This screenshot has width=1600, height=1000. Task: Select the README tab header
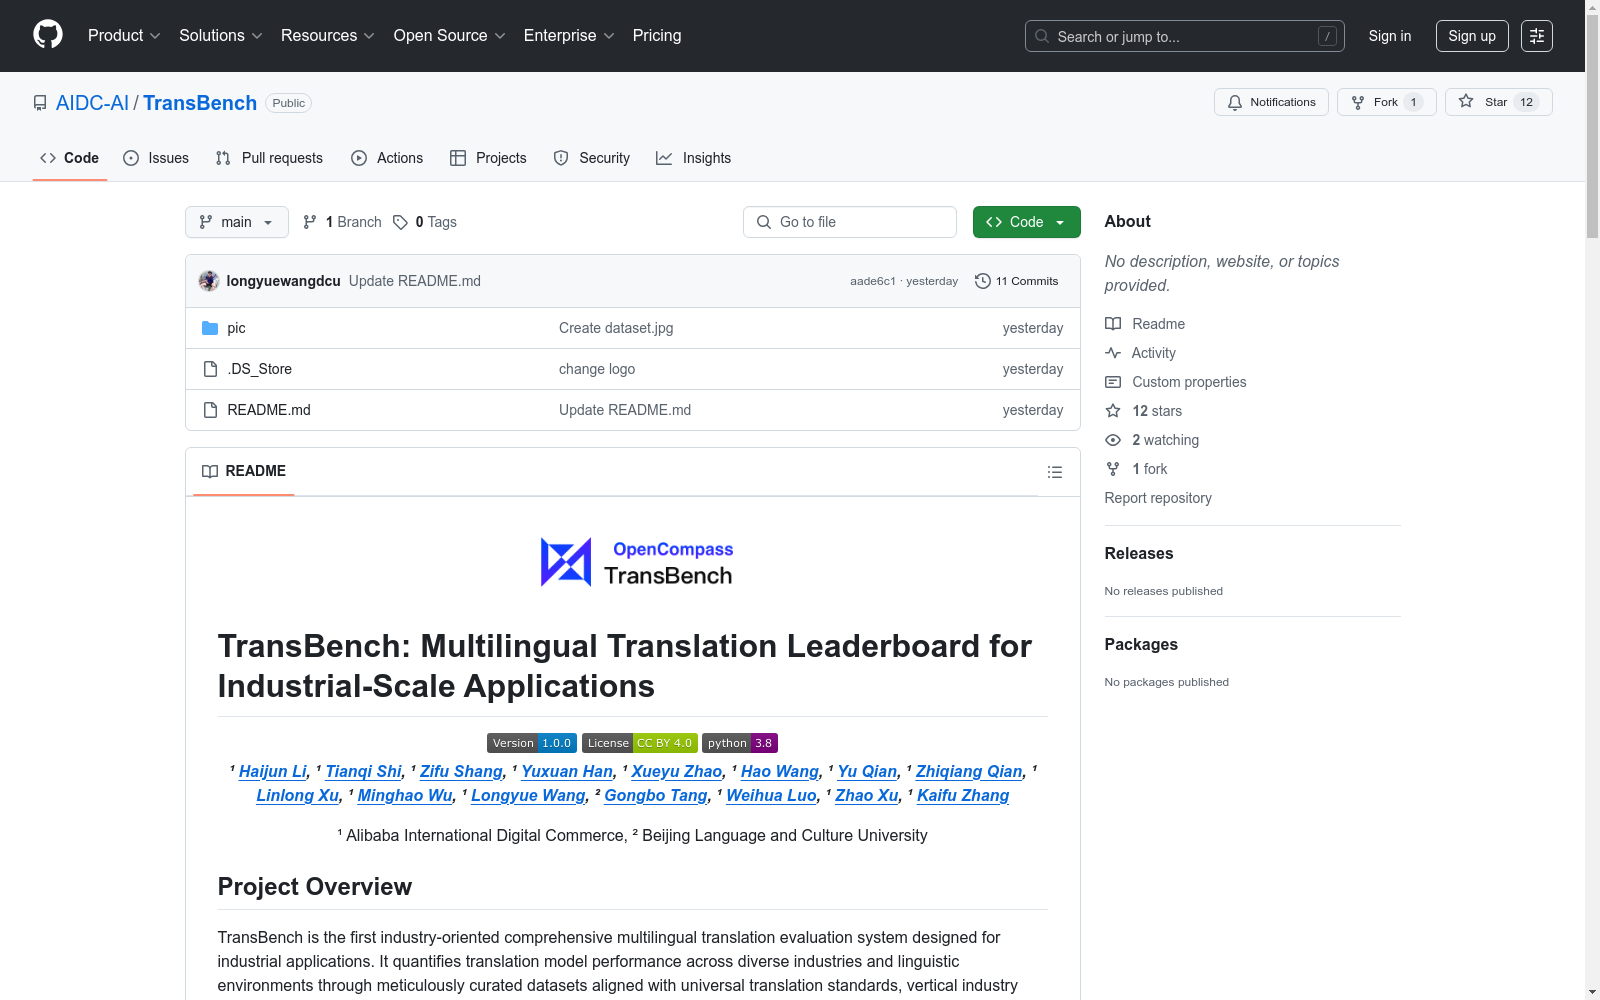coord(244,471)
